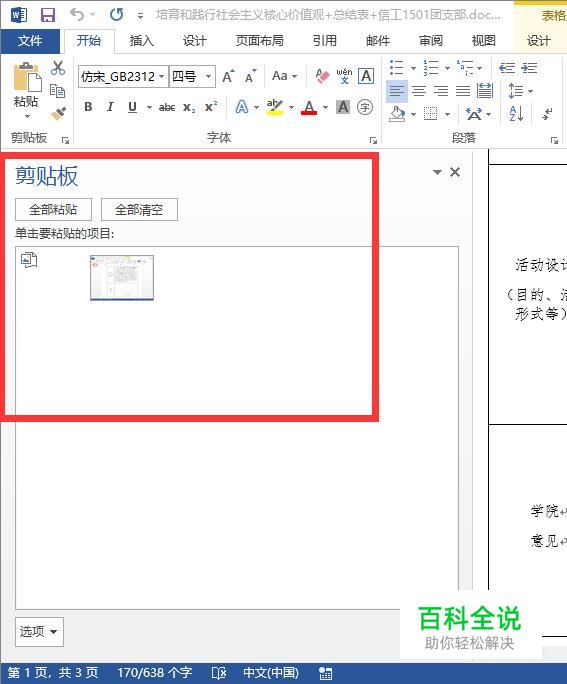Sort paragraph A-Z icon
Image resolution: width=567 pixels, height=684 pixels.
(x=516, y=114)
